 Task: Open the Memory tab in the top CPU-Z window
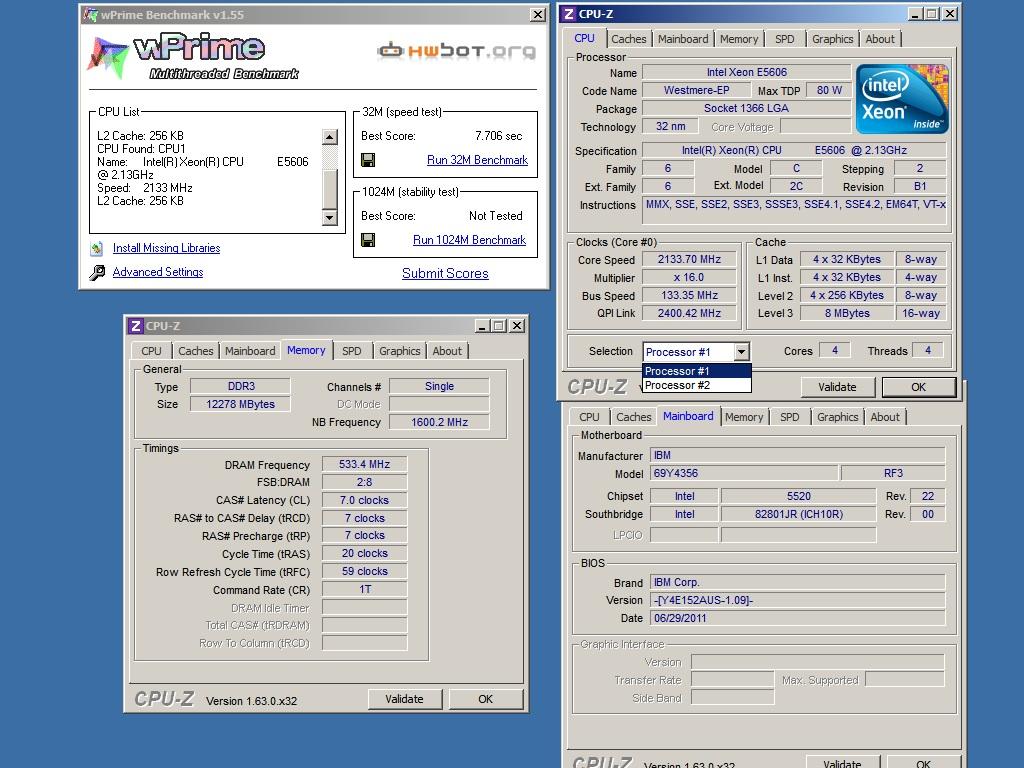coord(739,39)
